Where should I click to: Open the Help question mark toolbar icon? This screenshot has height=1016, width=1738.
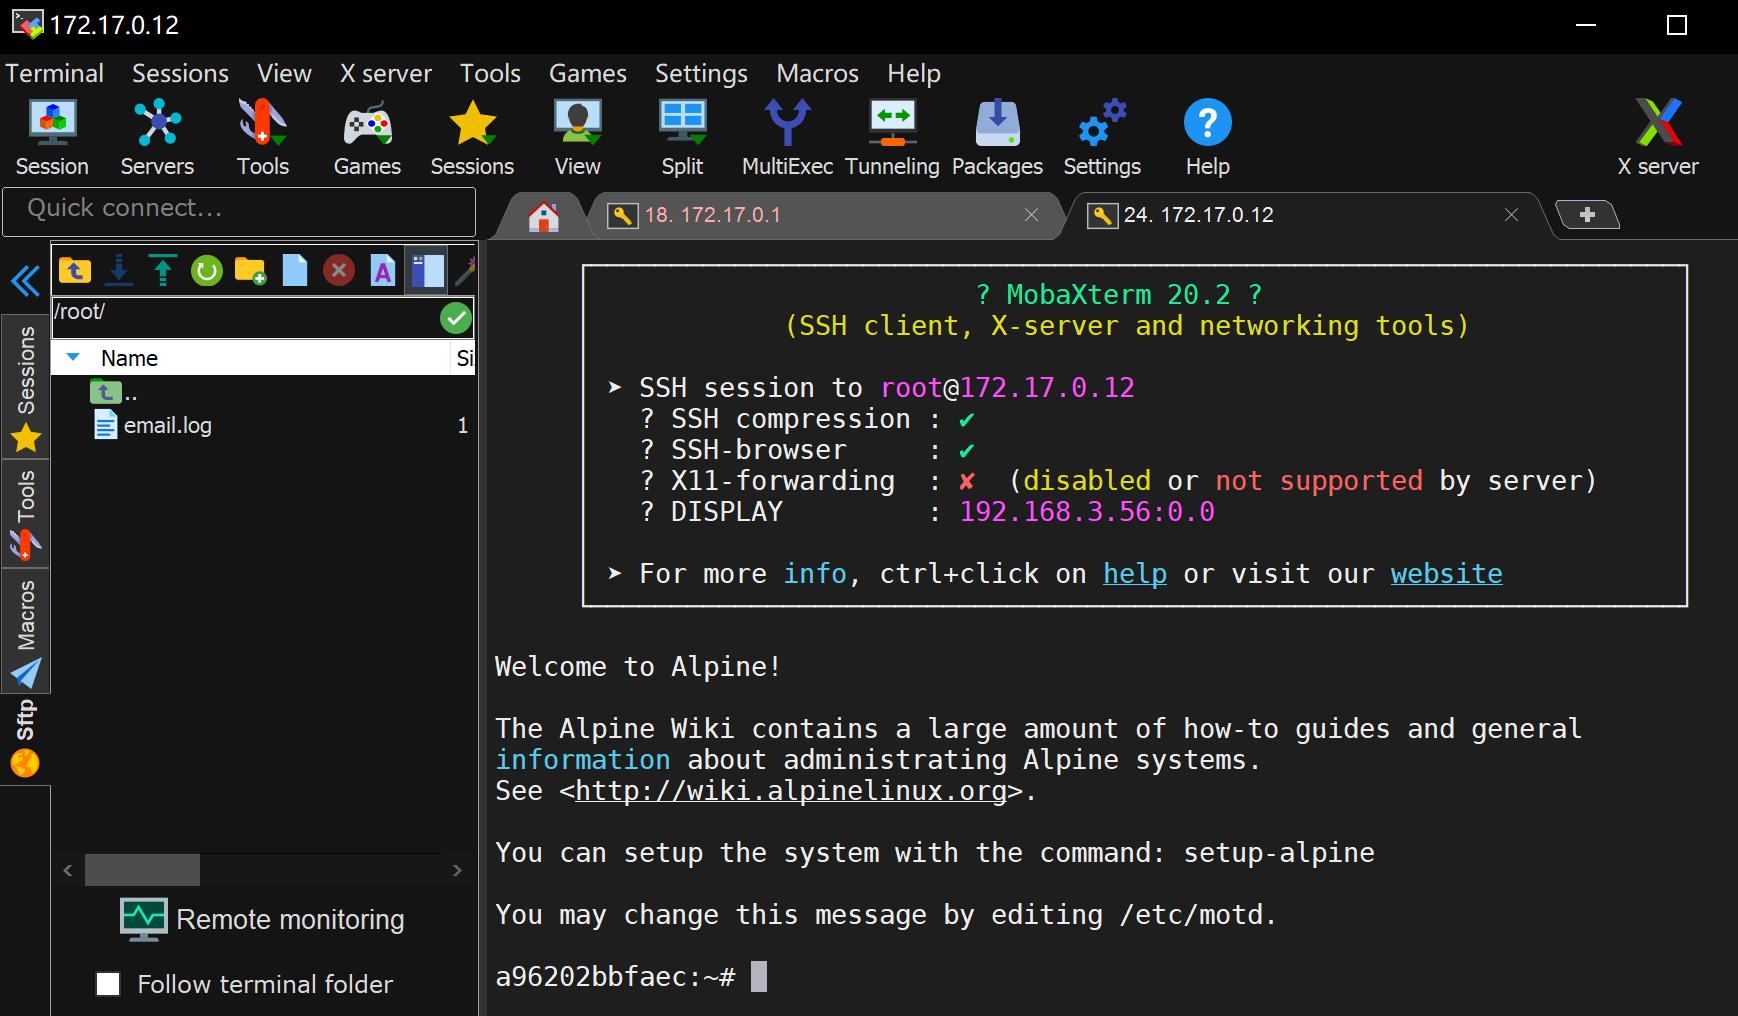[1207, 138]
